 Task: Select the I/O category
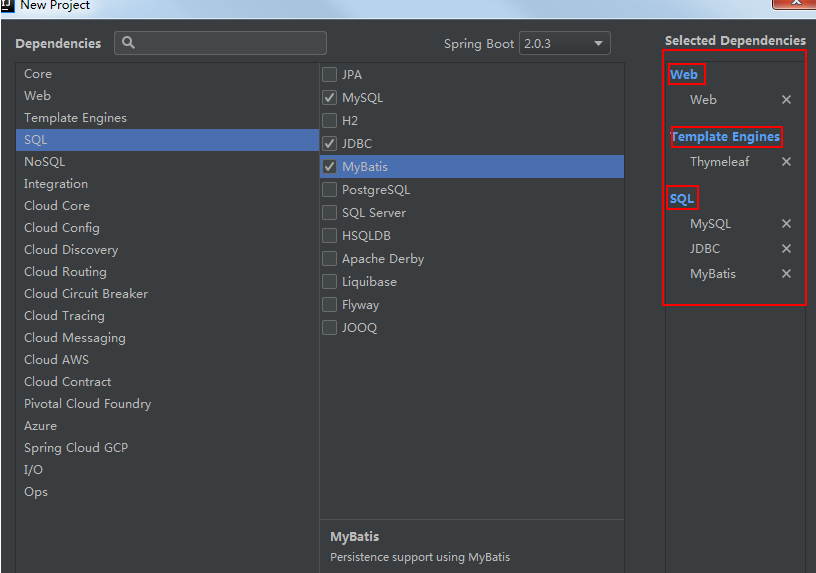coord(167,469)
